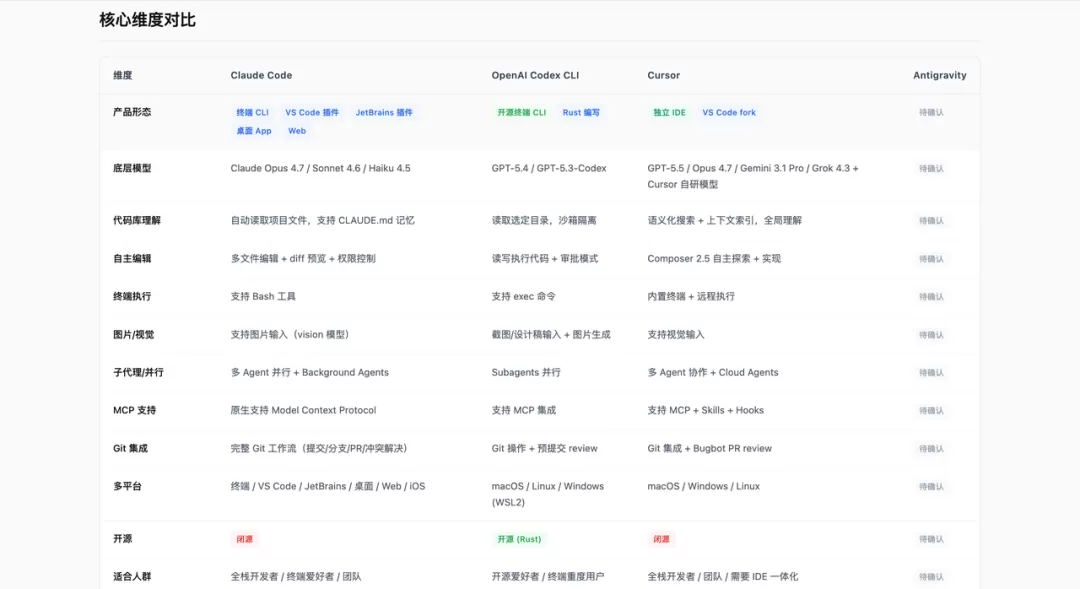Select the 桌面 App tag
Screen dimensions: 1080x589
[253, 131]
